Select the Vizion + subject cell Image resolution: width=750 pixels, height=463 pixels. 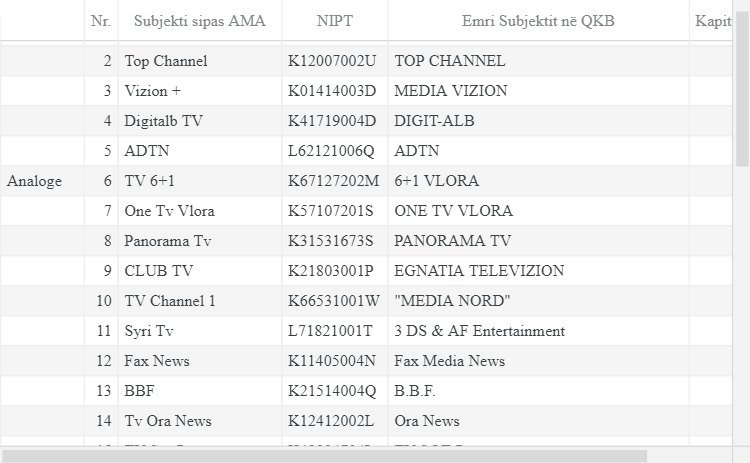(x=153, y=91)
